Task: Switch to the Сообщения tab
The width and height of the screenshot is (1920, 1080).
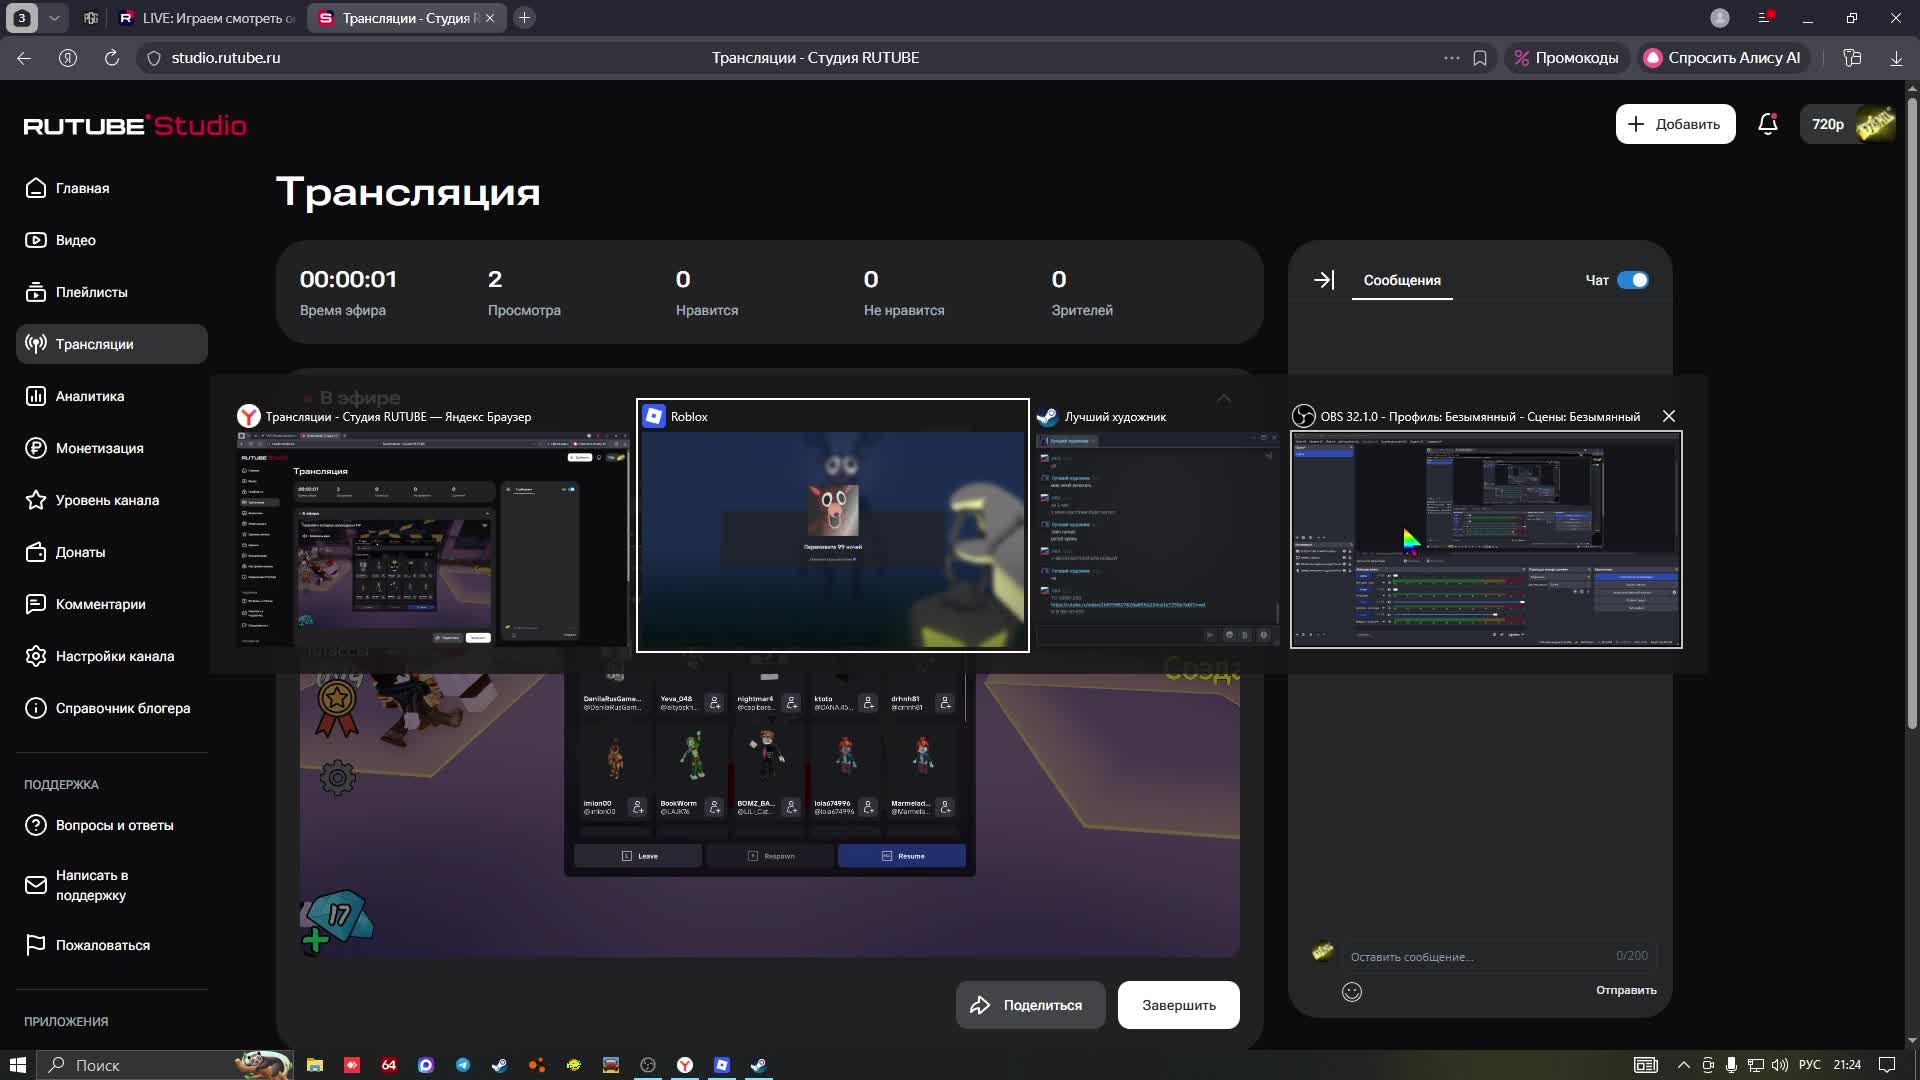Action: coord(1402,281)
